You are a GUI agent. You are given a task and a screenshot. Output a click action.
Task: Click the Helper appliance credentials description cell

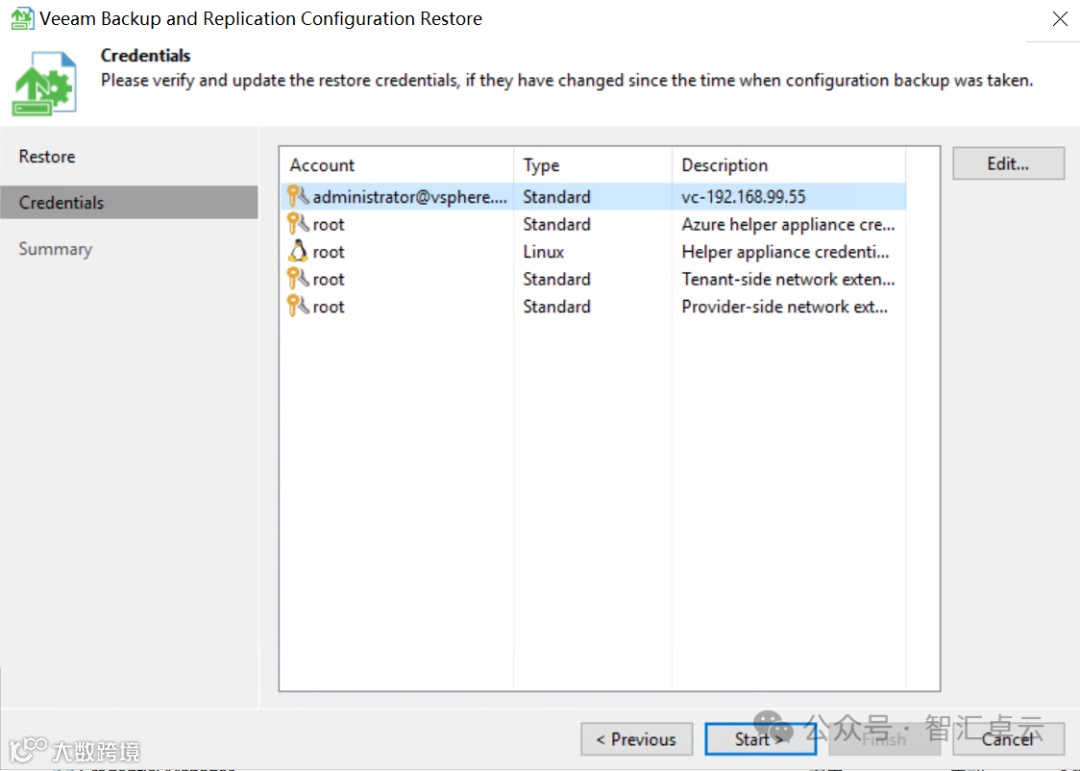785,252
